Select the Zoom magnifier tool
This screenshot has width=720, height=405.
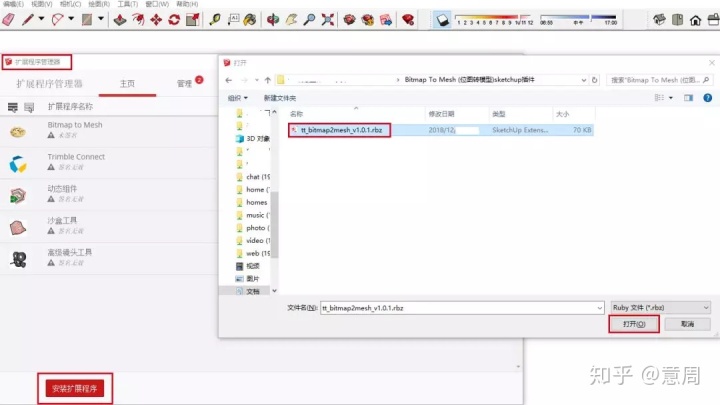click(x=309, y=19)
